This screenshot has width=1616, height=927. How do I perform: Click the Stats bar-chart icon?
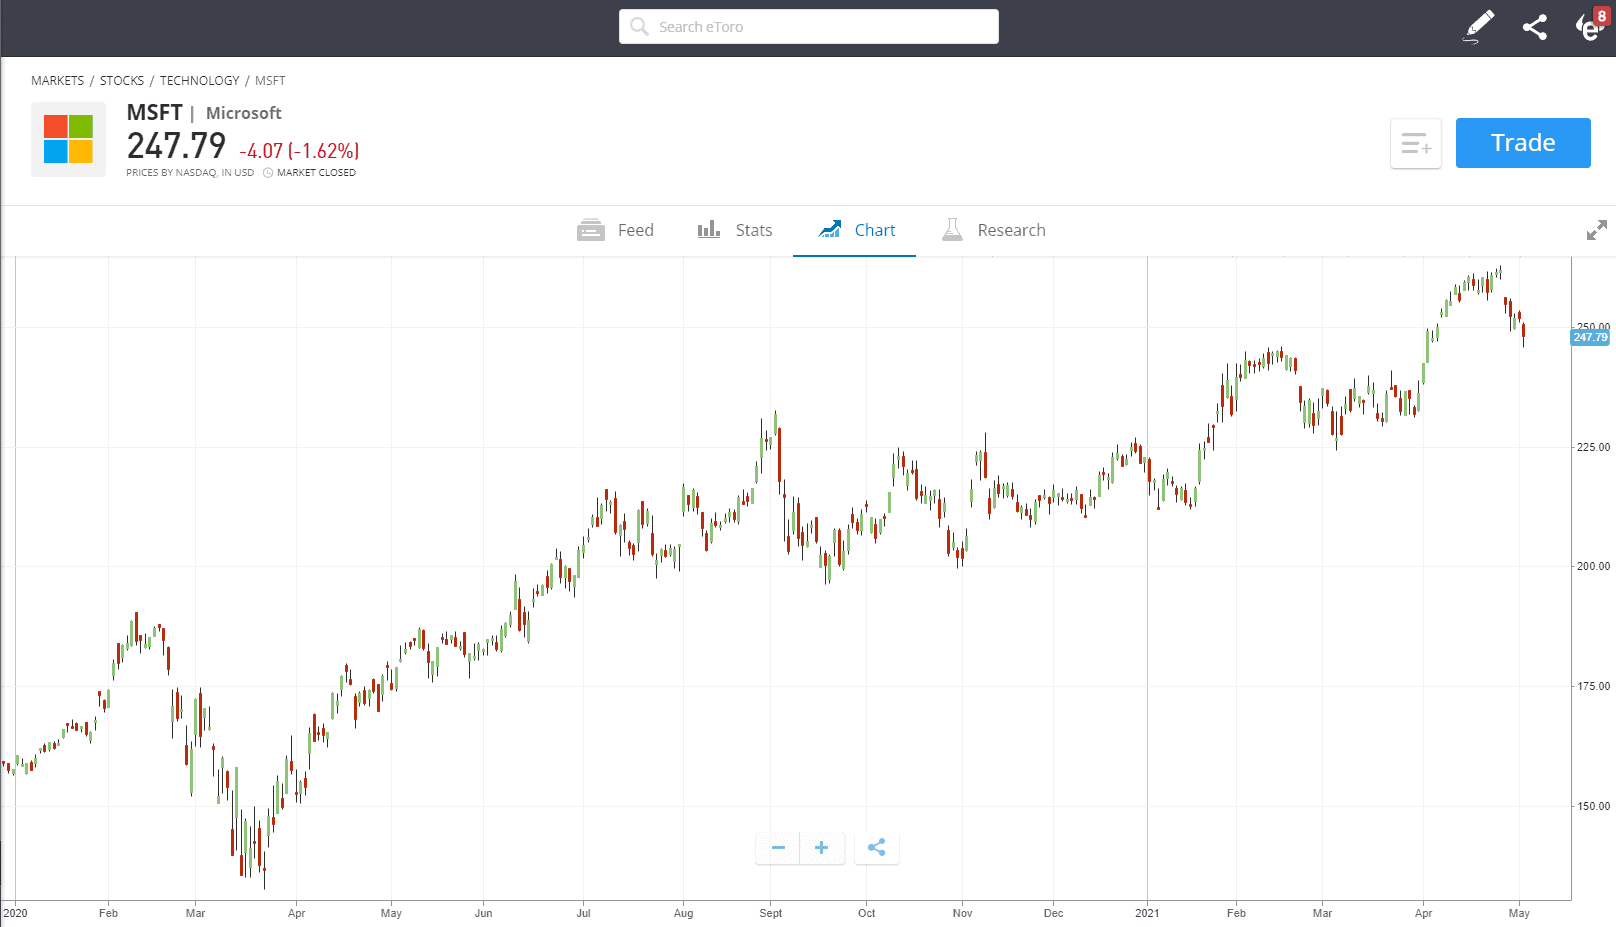[x=709, y=230]
